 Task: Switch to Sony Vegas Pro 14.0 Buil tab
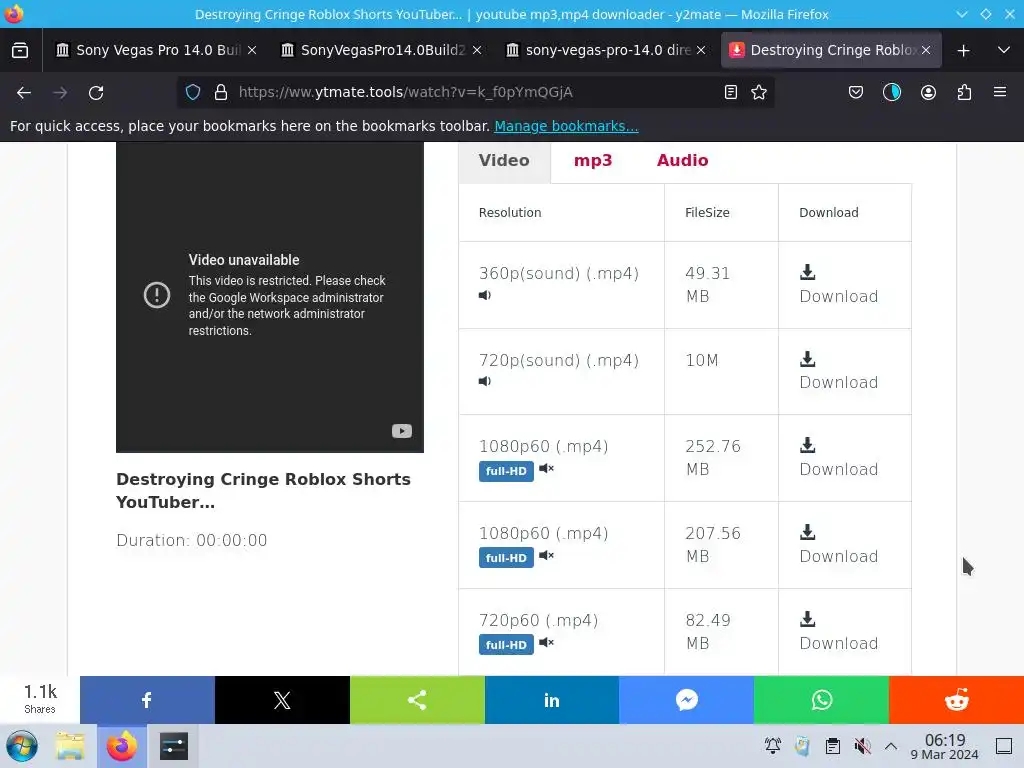(156, 50)
